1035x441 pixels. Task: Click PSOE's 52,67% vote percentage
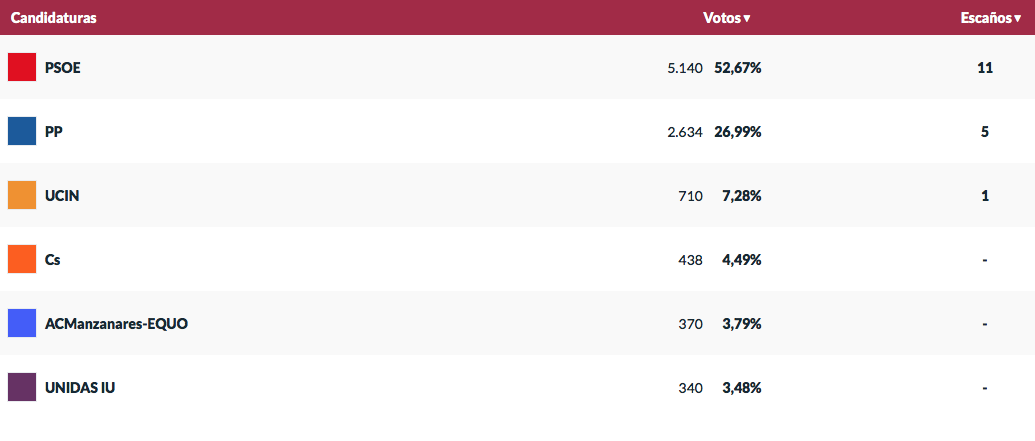point(738,67)
